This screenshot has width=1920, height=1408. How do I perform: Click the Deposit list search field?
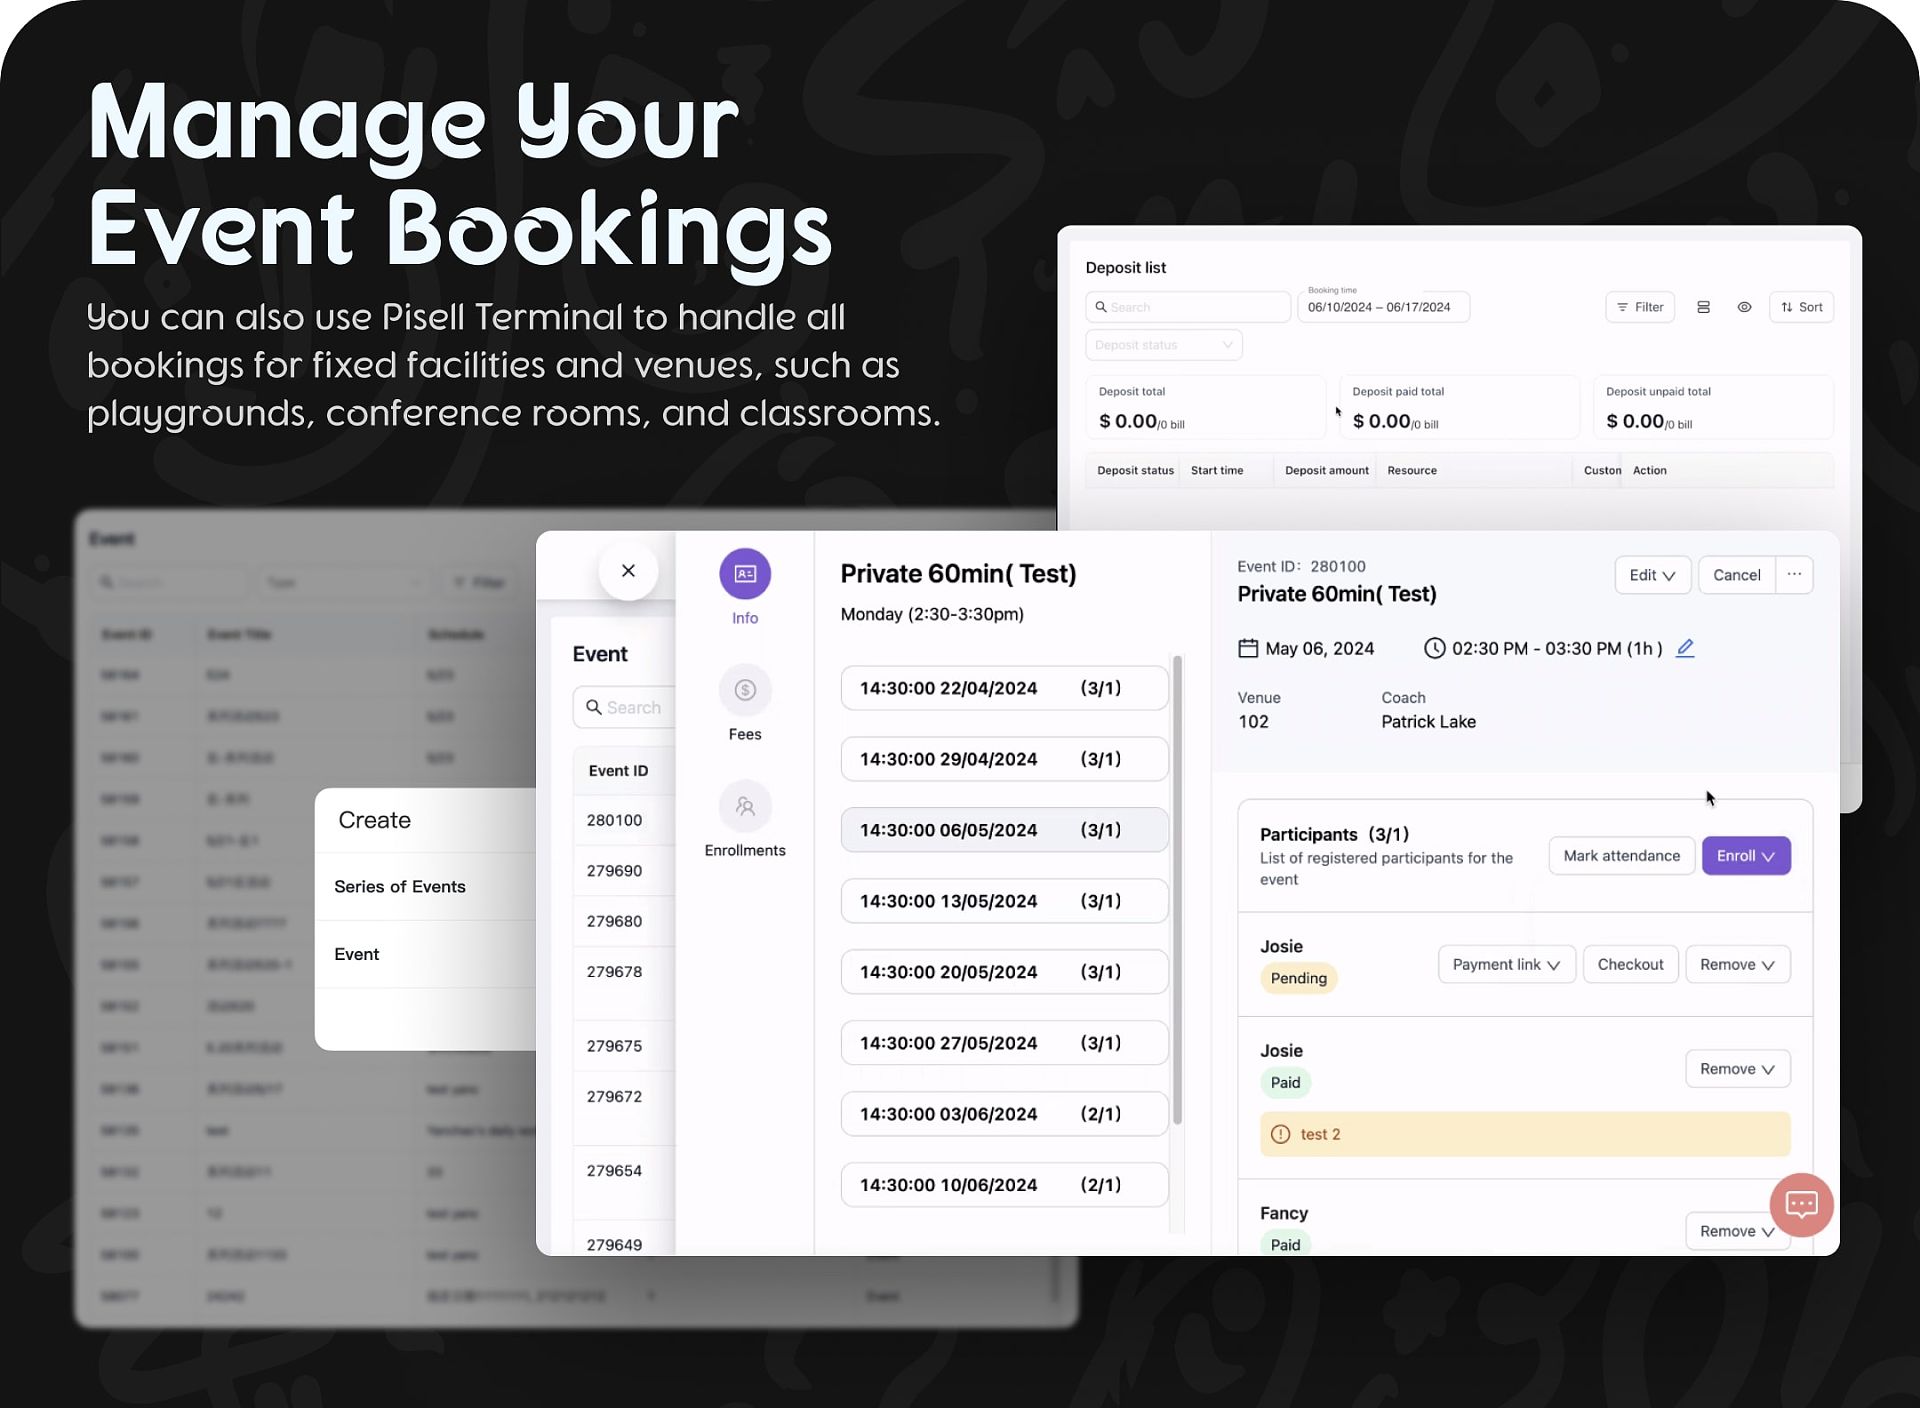coord(1188,307)
